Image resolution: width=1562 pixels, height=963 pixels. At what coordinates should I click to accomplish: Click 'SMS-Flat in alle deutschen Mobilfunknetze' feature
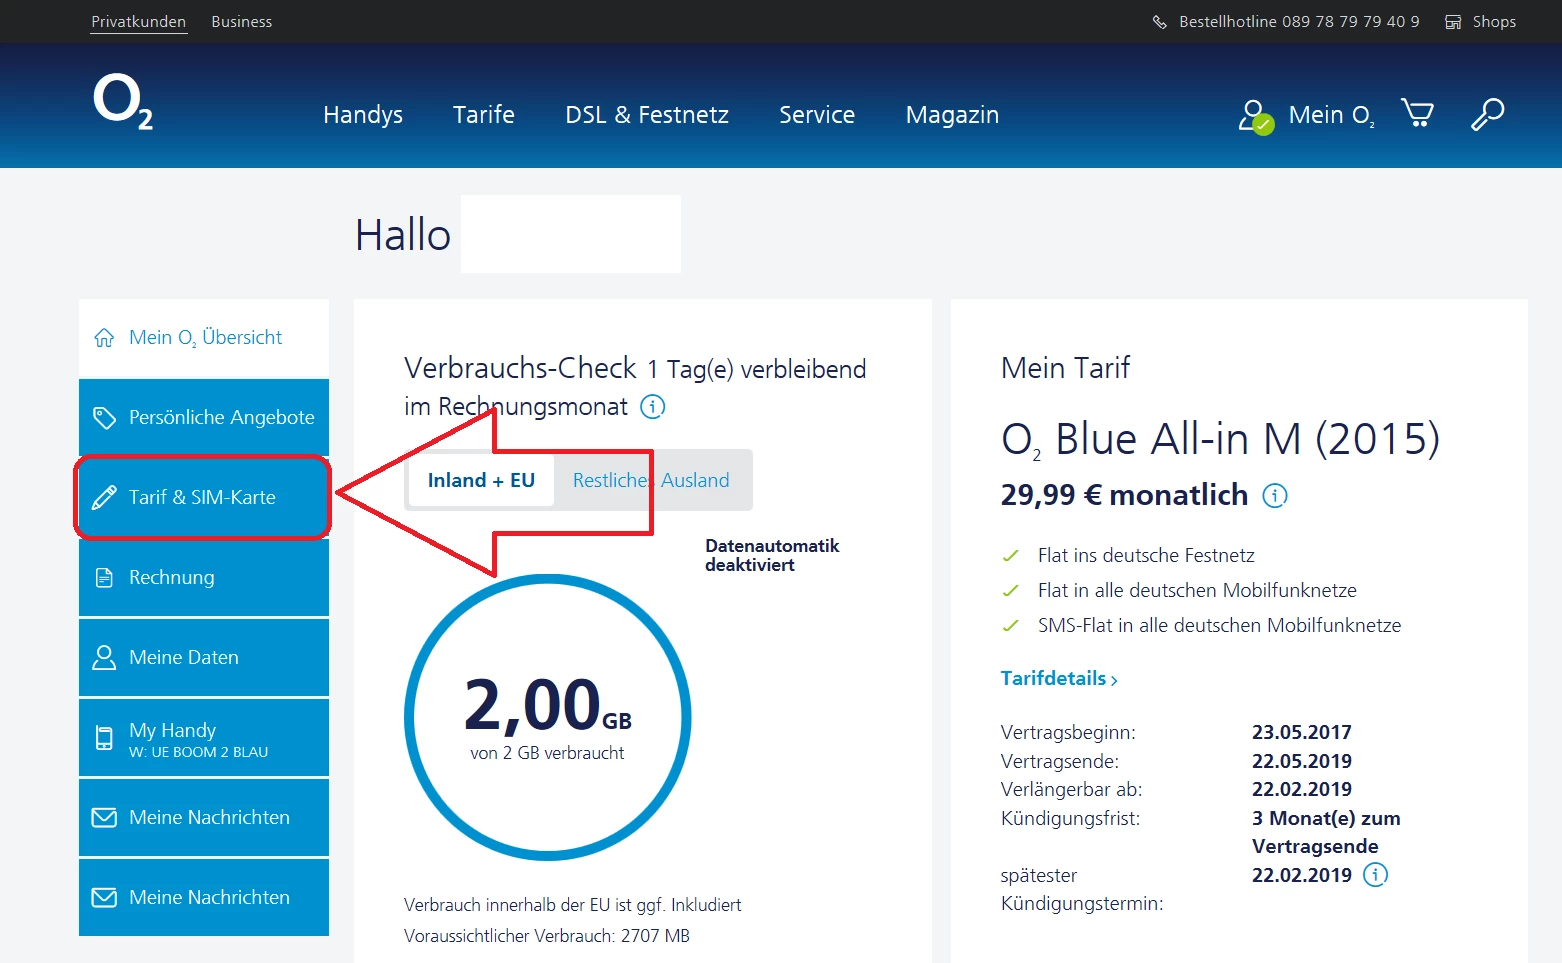pos(1219,625)
